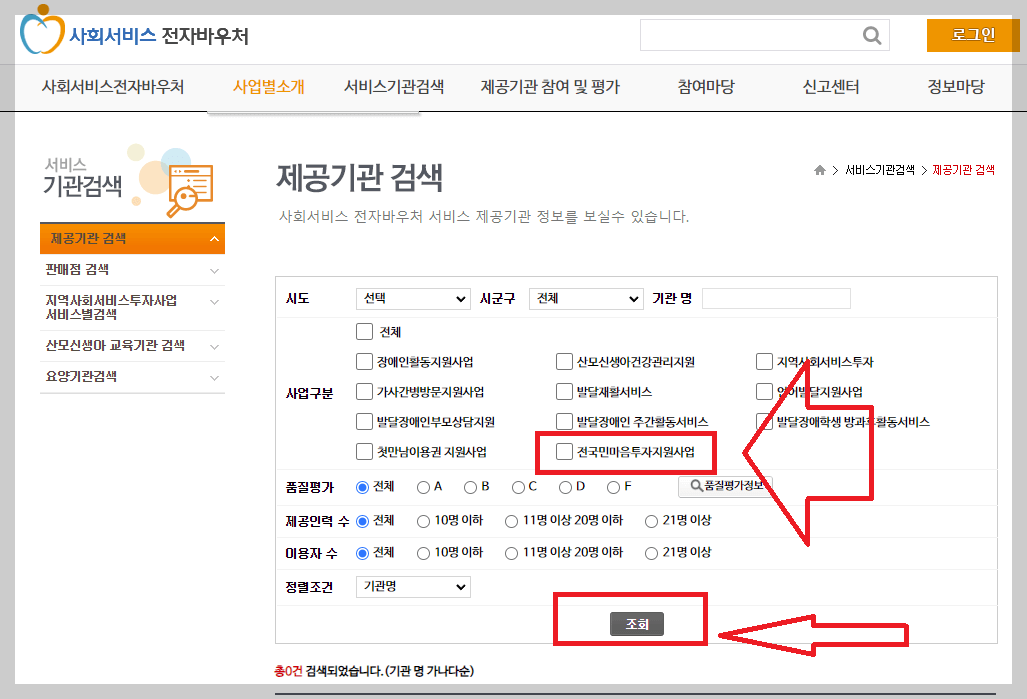Click the top search magnifier icon
Viewport: 1027px width, 699px height.
(869, 34)
